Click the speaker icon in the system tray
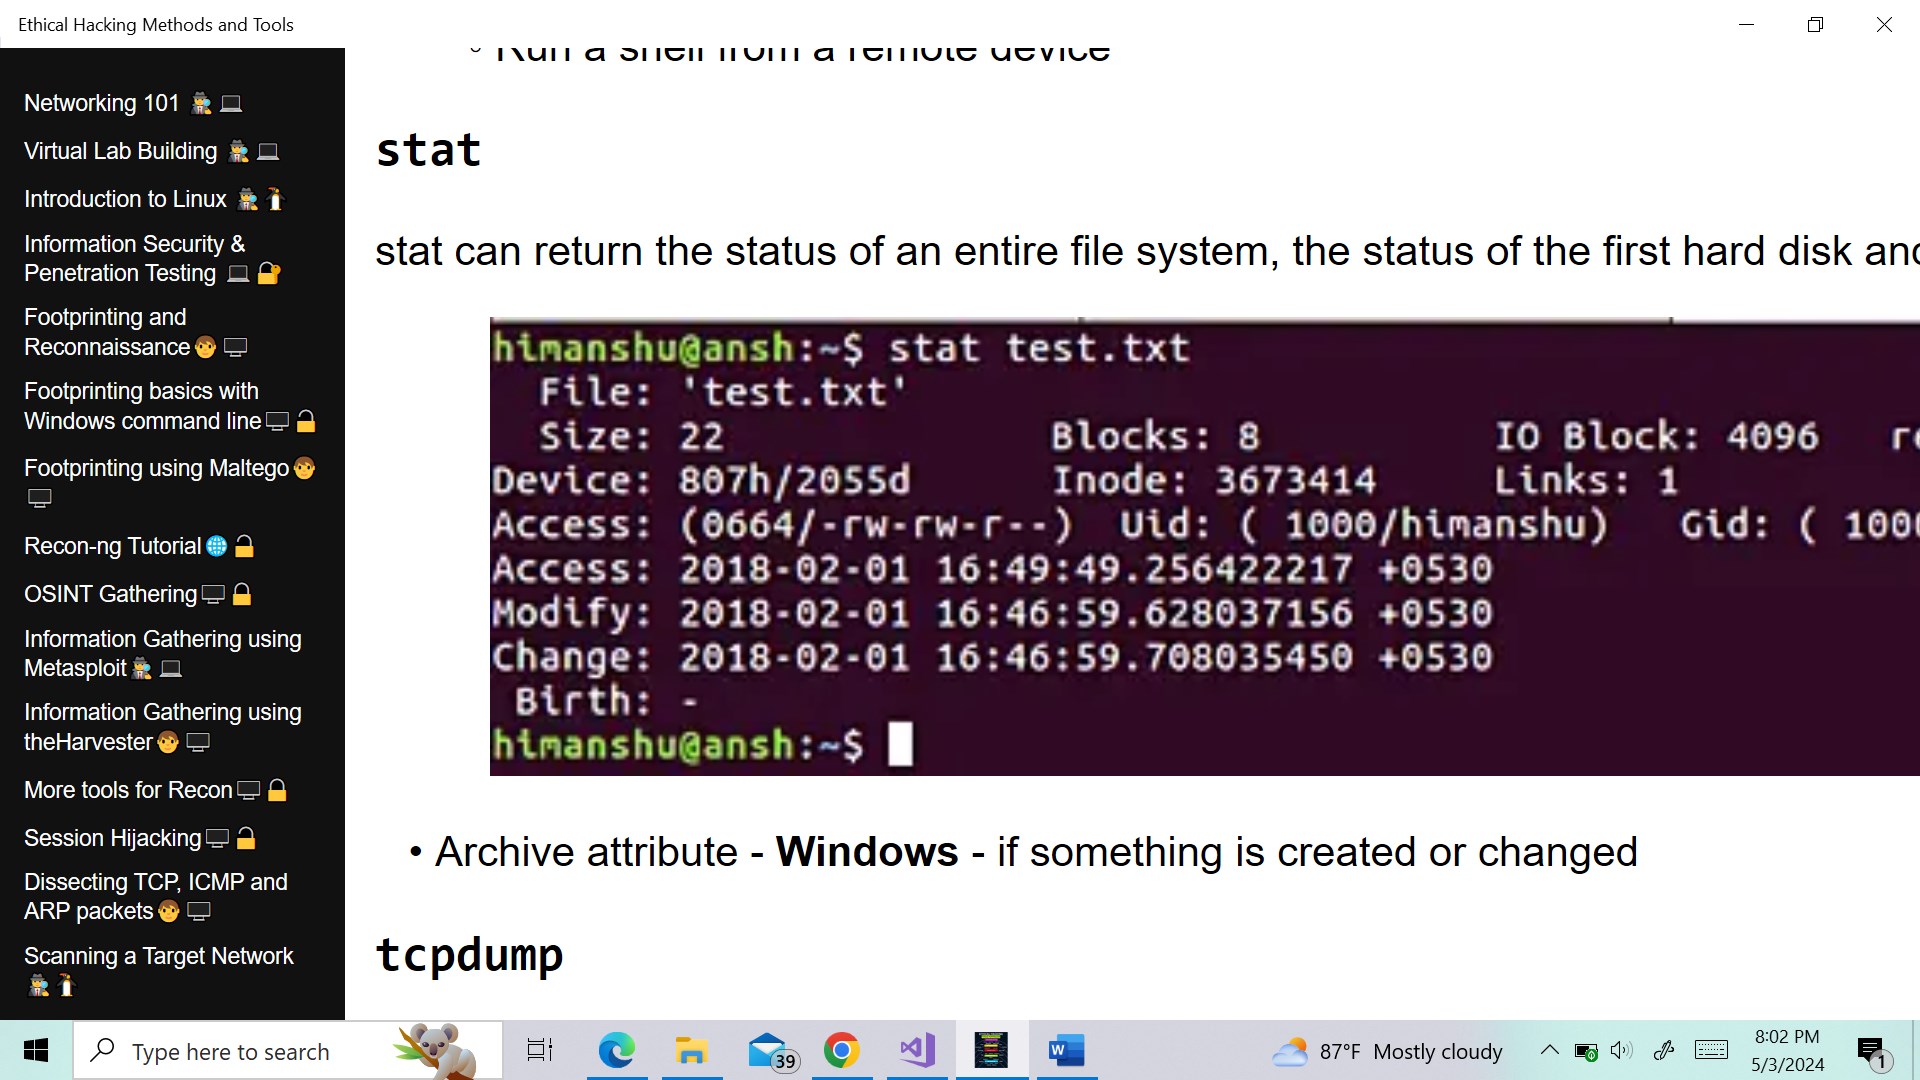This screenshot has width=1920, height=1080. (x=1621, y=1050)
